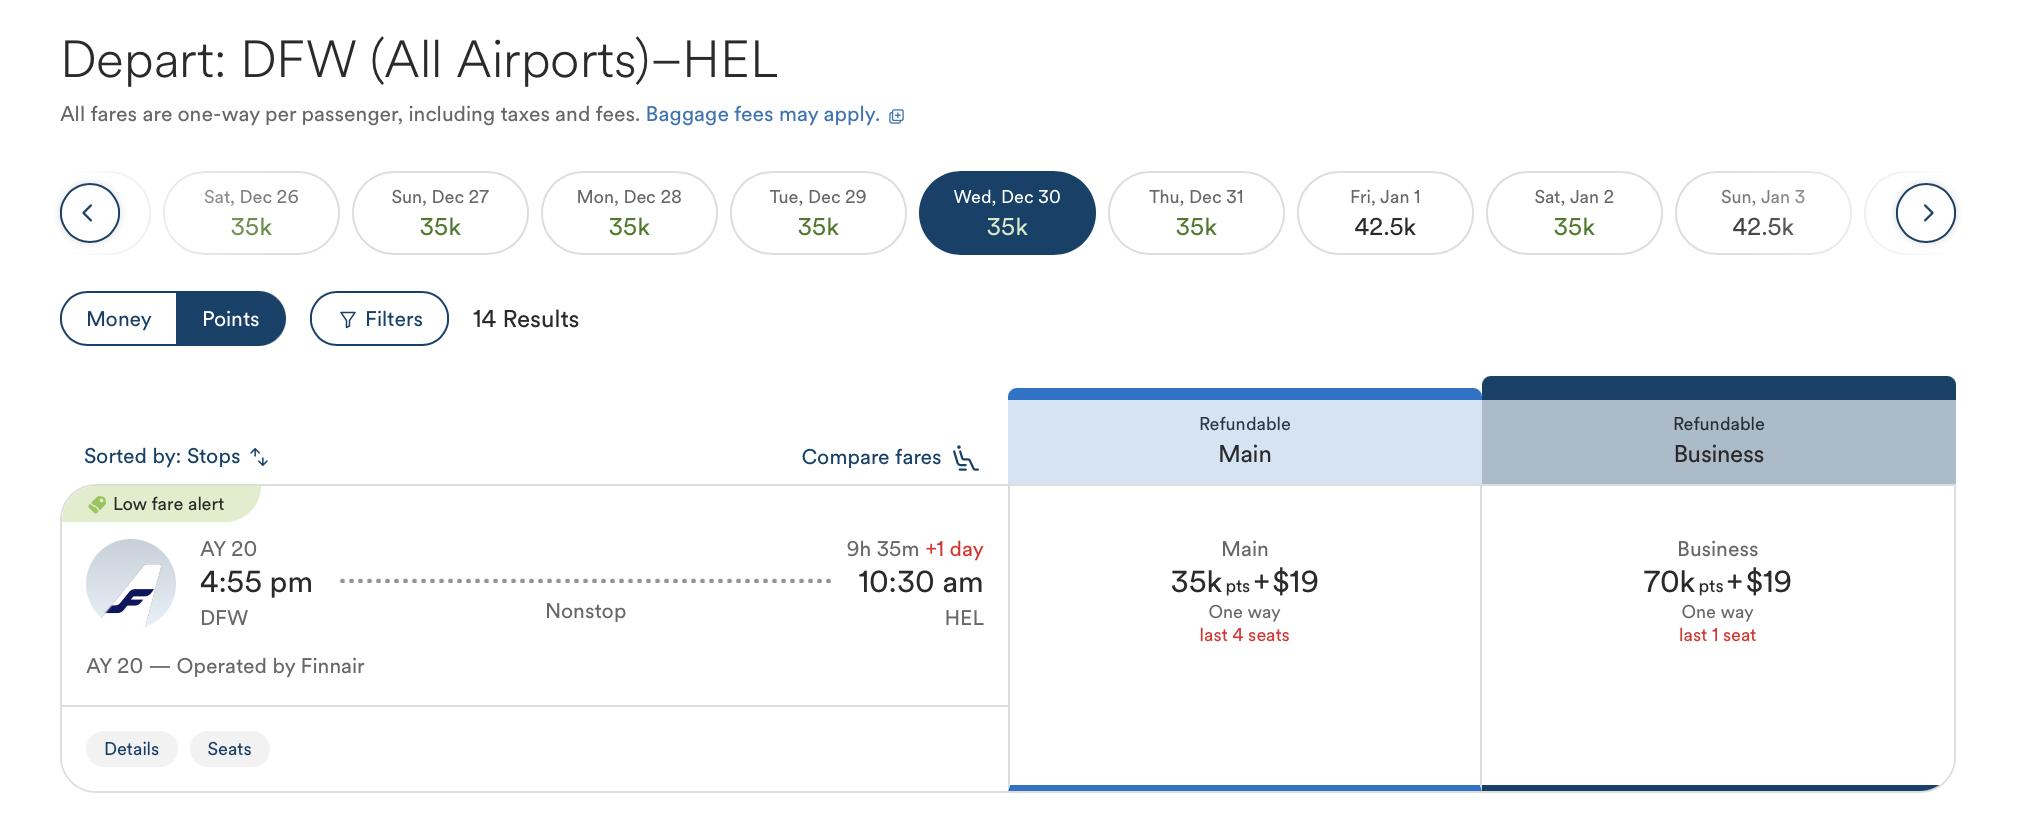The image size is (2040, 820).
Task: Open baggage fees info popup icon
Action: (x=896, y=116)
